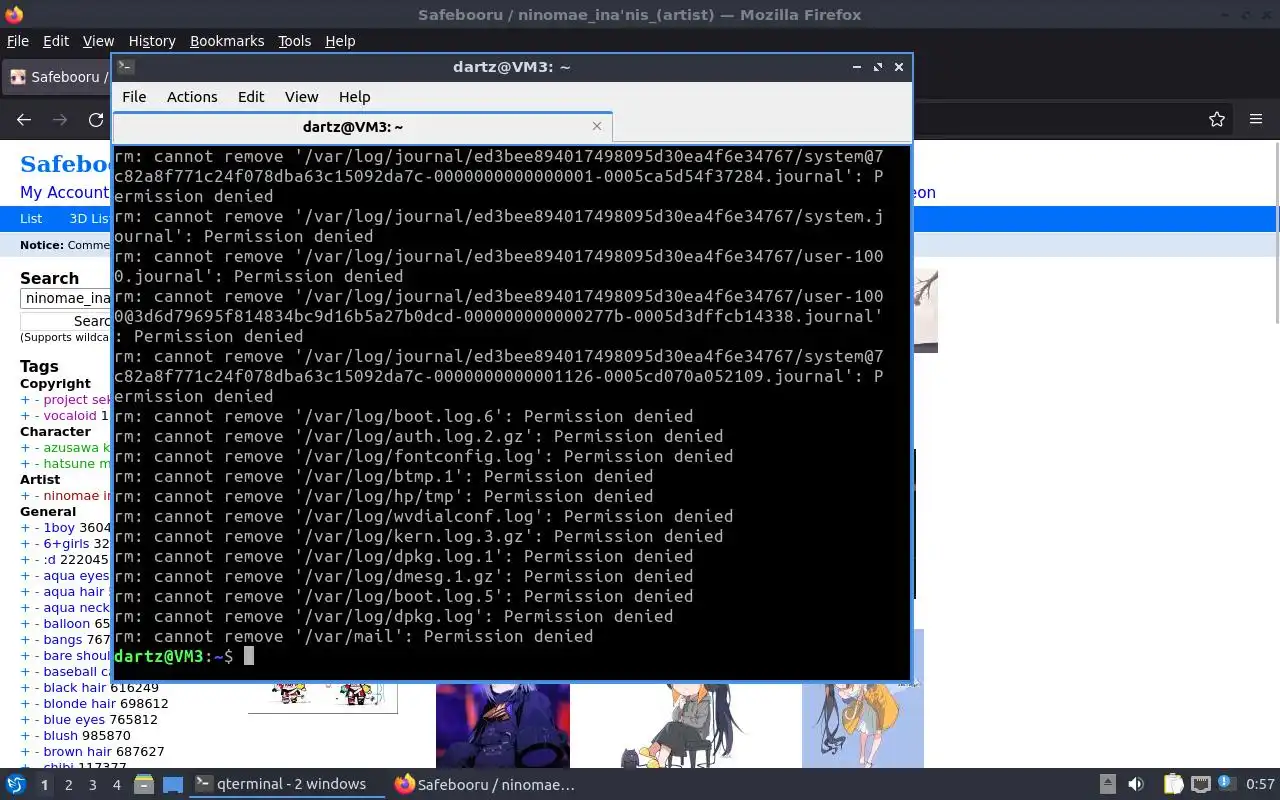The height and width of the screenshot is (800, 1280).
Task: Open the qterminal Edit menu
Action: click(251, 97)
